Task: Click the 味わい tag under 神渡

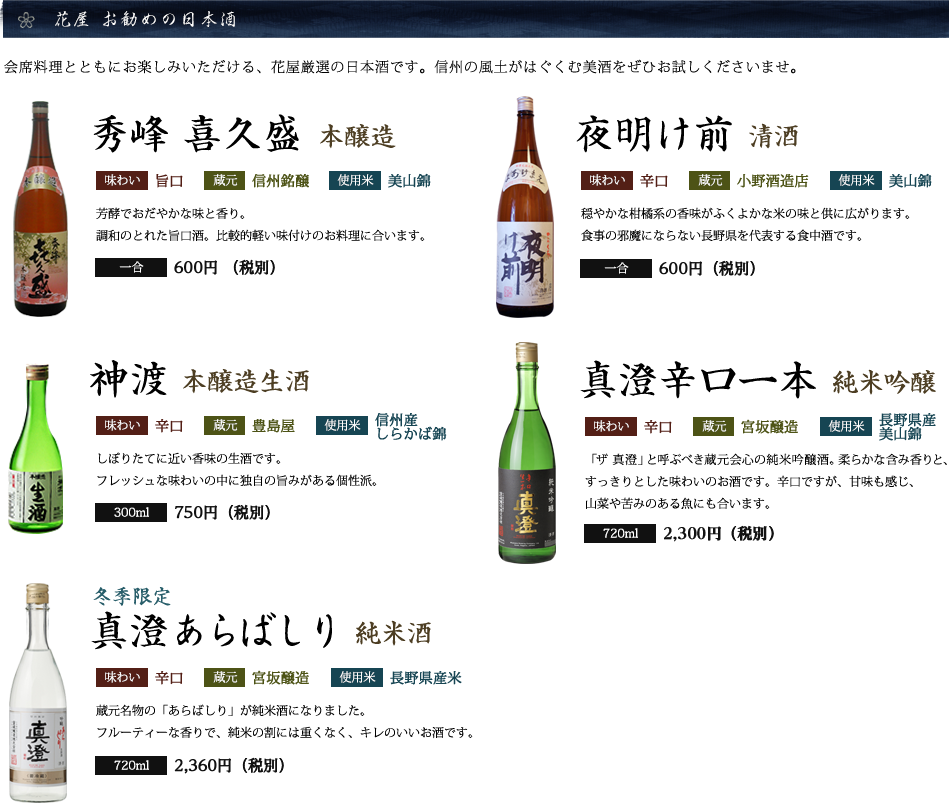Action: pyautogui.click(x=122, y=425)
